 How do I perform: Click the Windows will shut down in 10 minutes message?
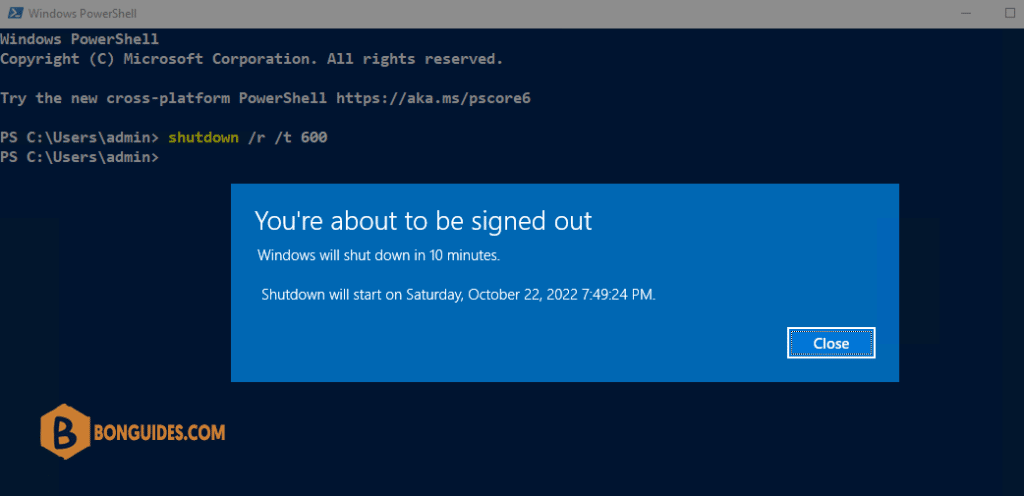(379, 255)
